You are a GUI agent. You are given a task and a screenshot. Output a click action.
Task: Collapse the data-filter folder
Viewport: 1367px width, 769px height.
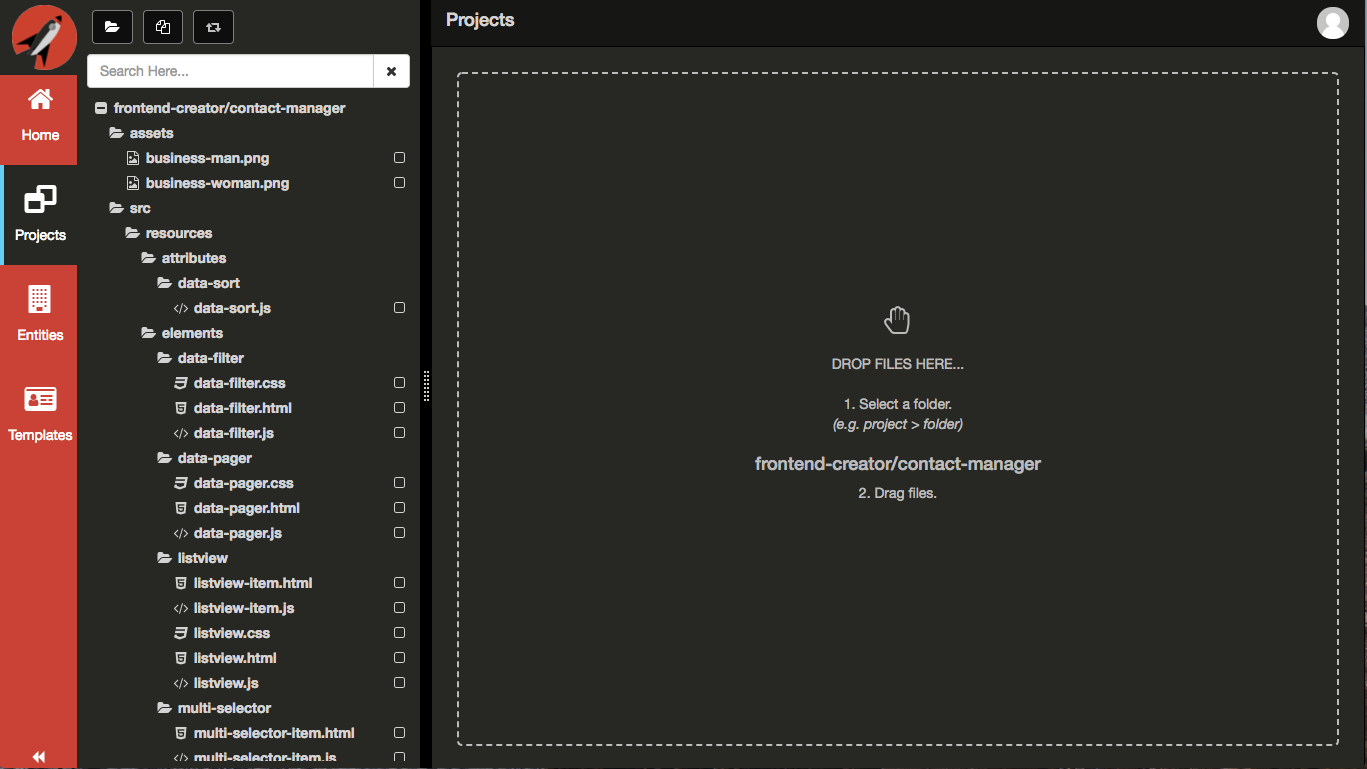164,358
